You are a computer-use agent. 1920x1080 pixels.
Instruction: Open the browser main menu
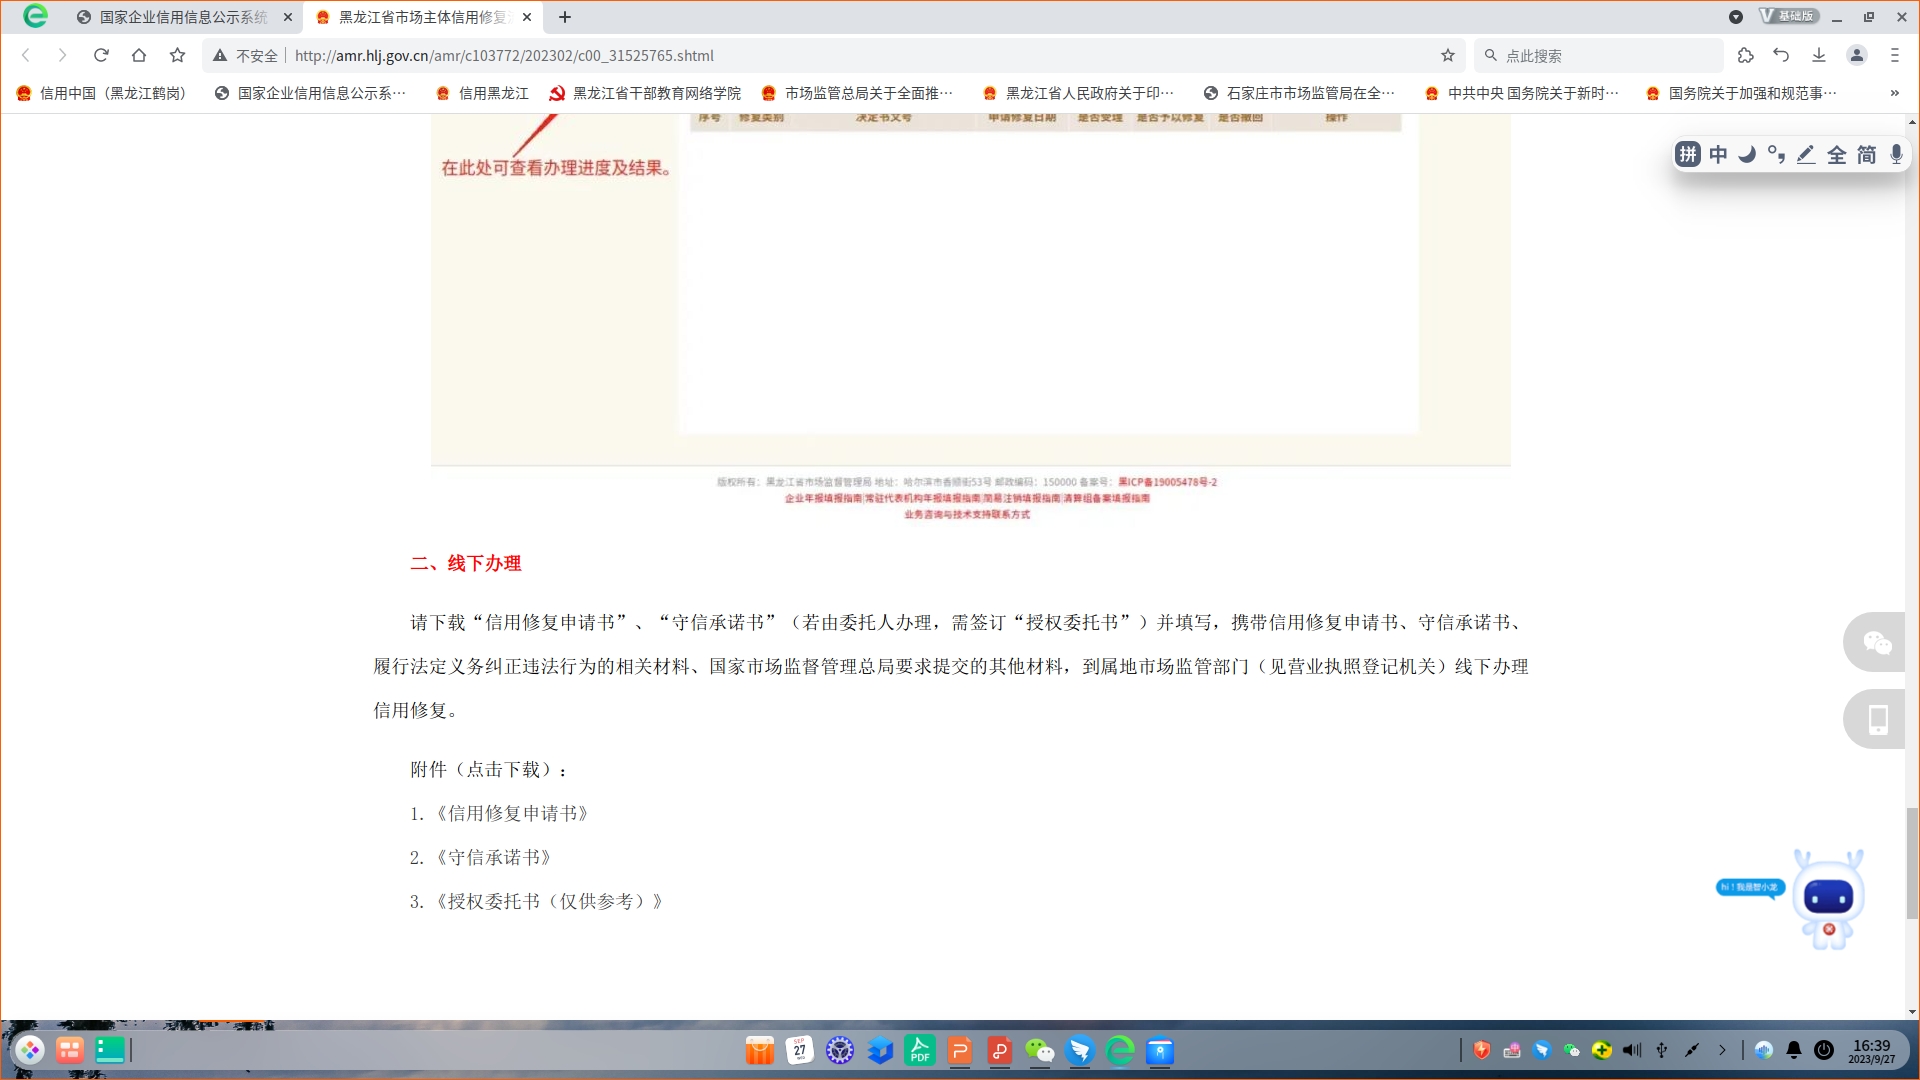point(1894,55)
